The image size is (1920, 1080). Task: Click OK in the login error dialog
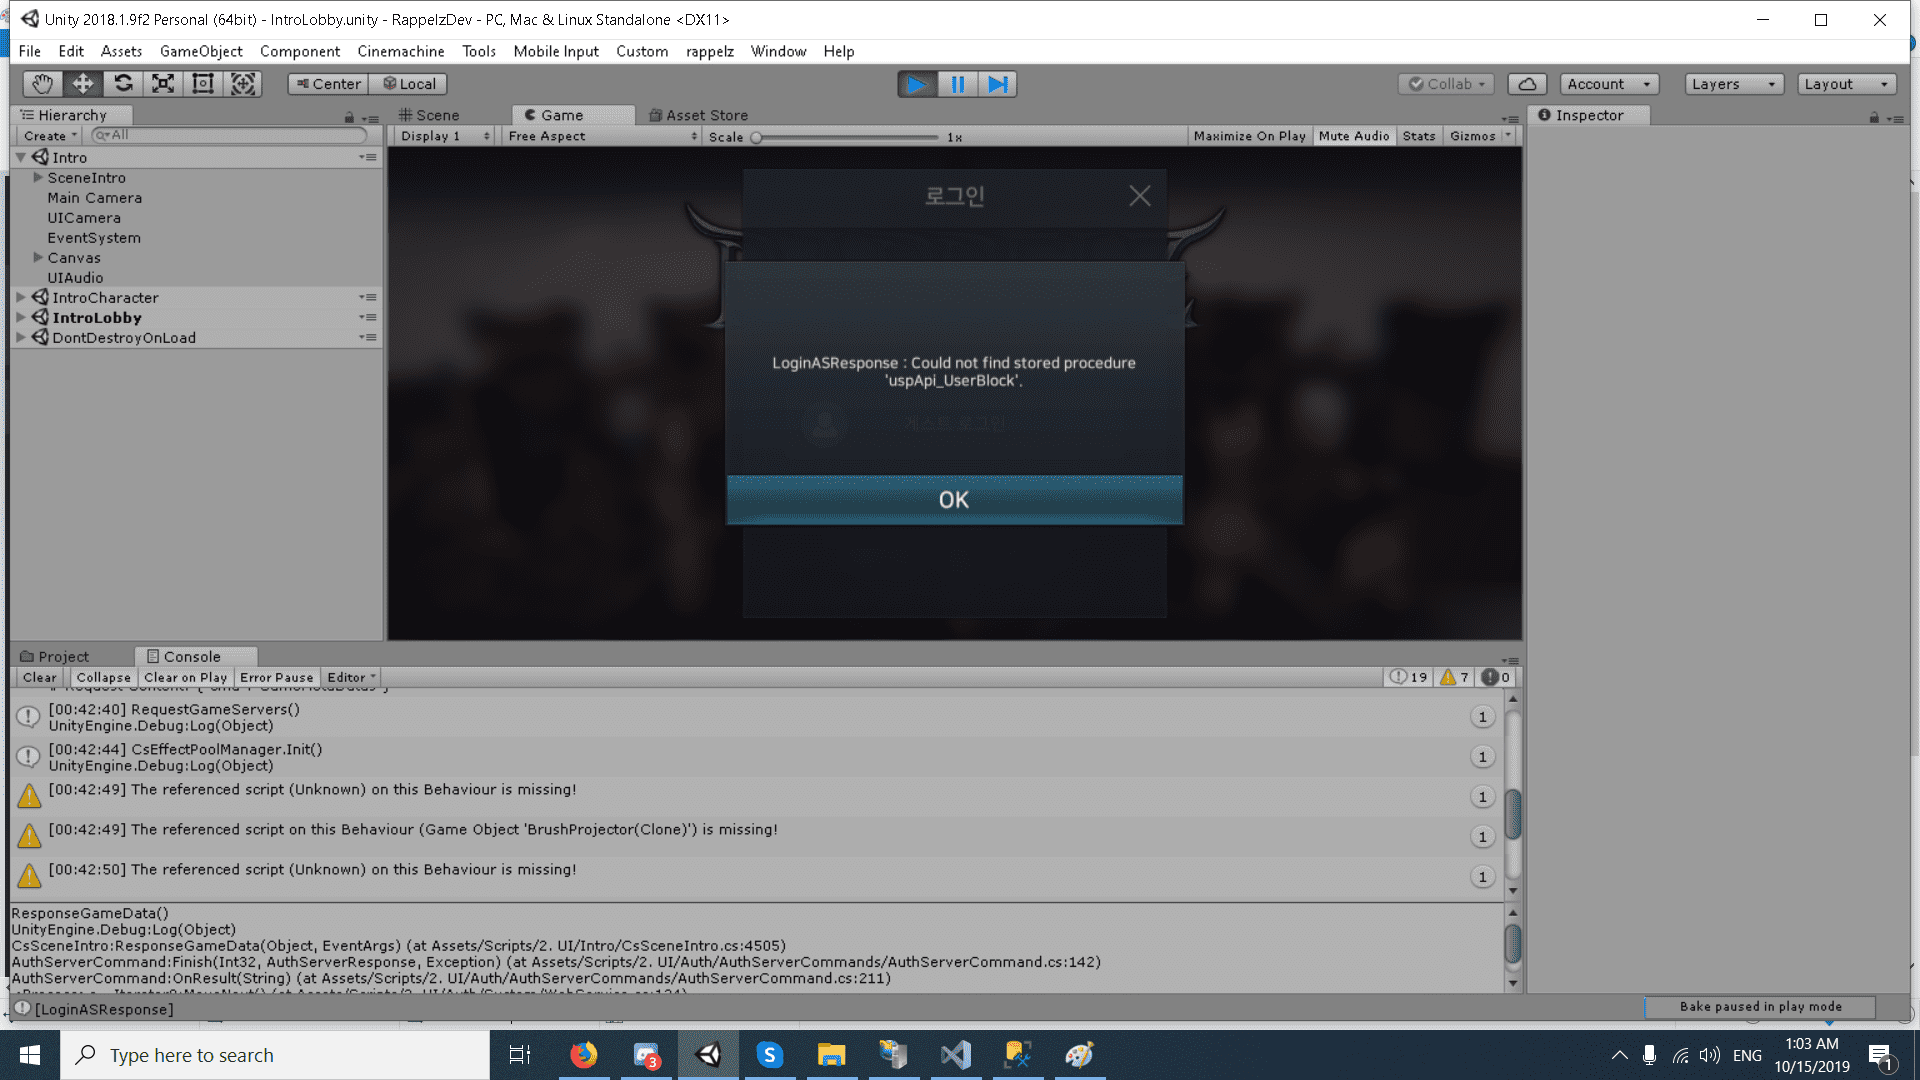954,499
